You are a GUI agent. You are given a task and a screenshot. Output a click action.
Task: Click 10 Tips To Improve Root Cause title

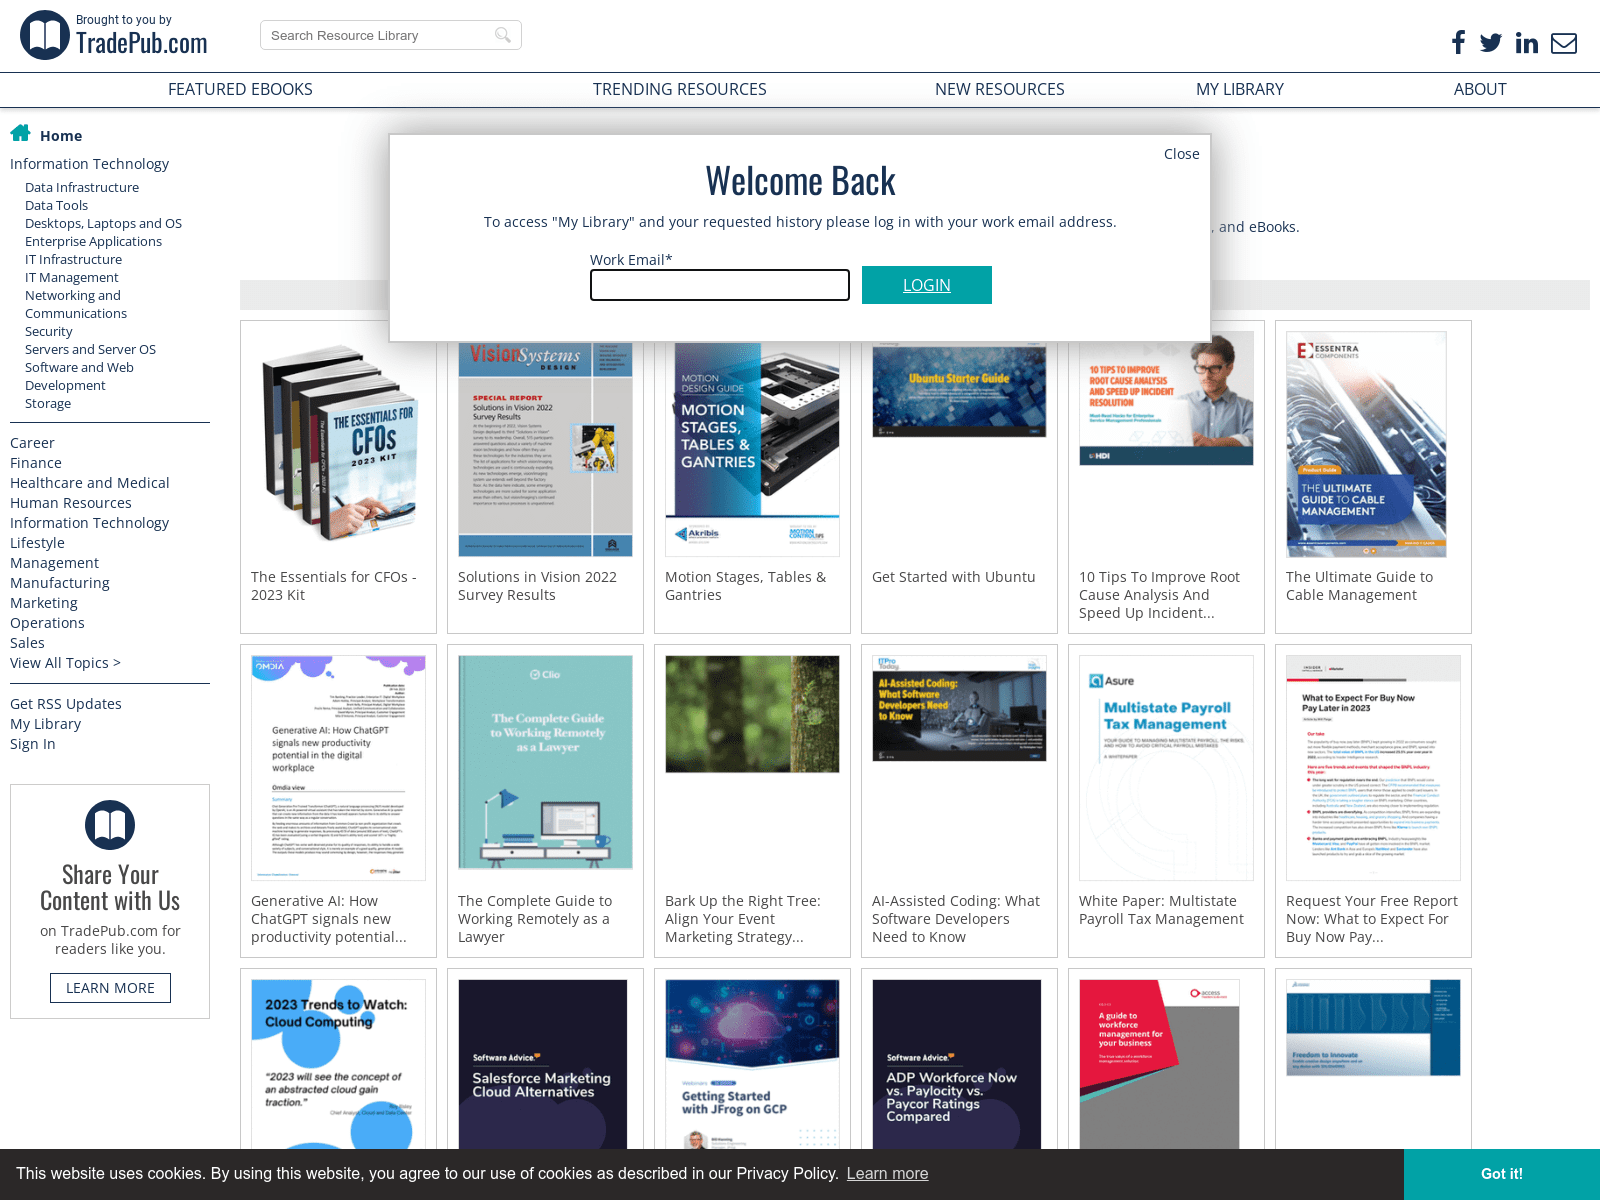tap(1159, 595)
